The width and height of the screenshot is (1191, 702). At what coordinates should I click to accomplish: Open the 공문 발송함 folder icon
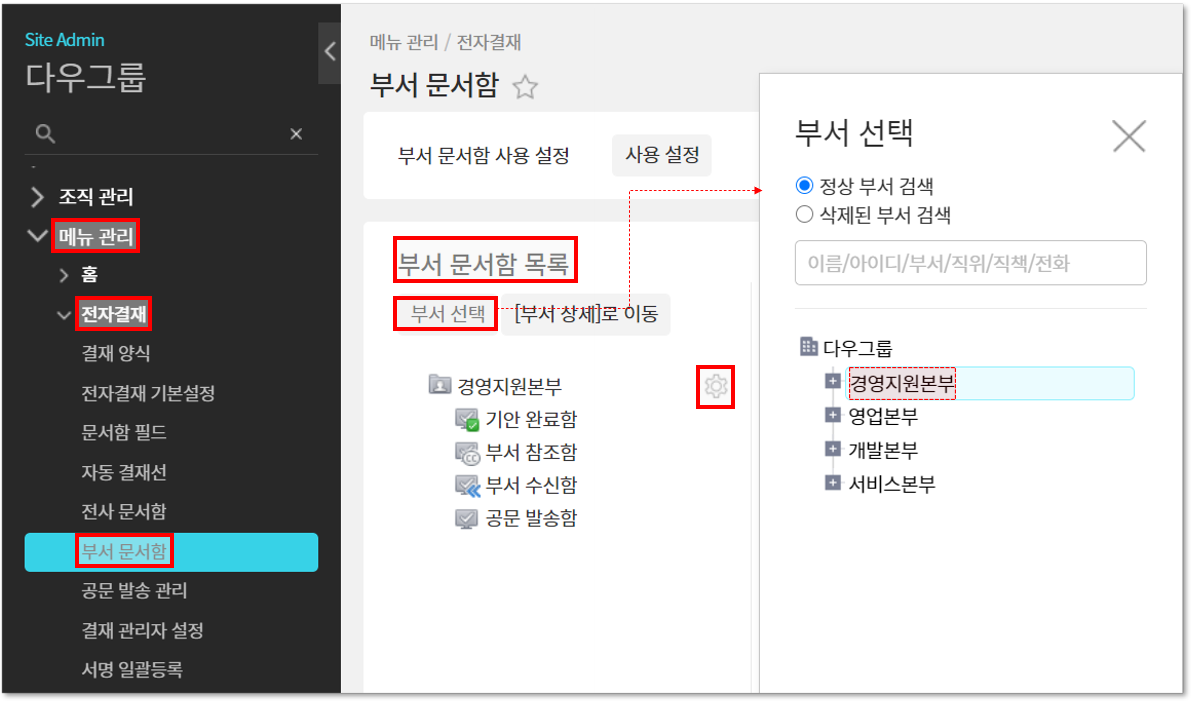[467, 518]
